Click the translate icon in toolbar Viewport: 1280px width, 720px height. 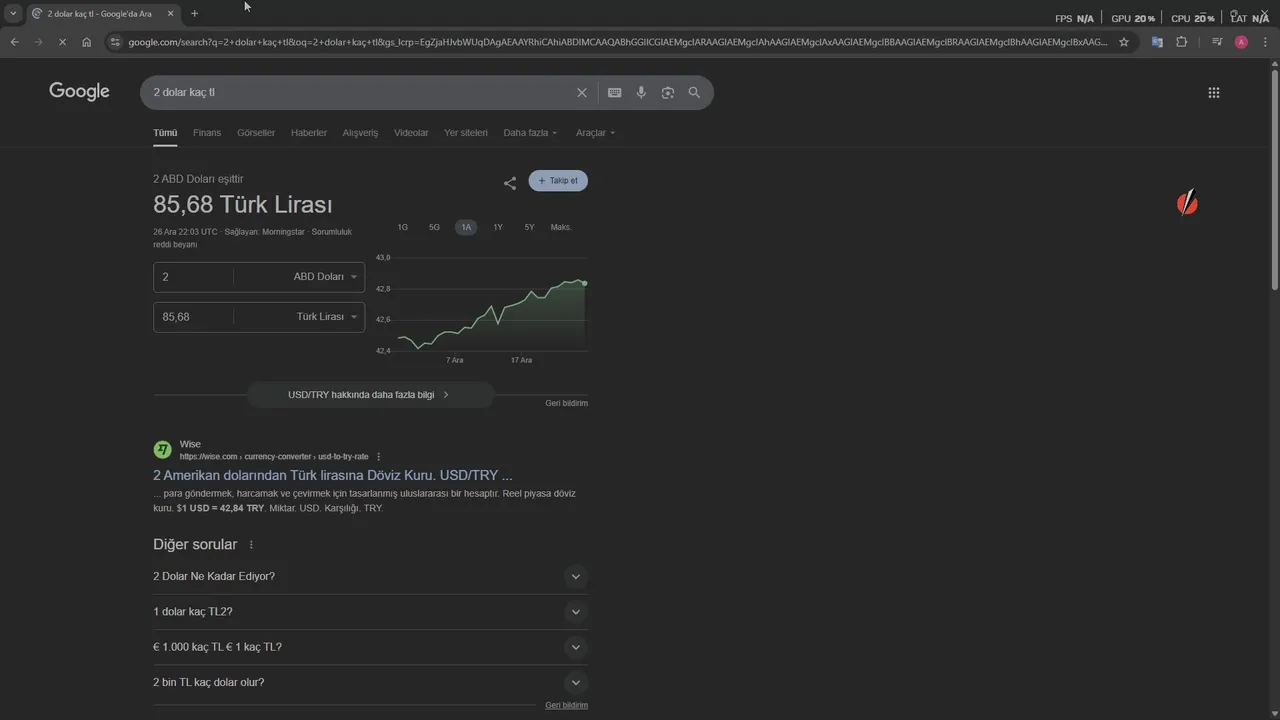click(1157, 42)
